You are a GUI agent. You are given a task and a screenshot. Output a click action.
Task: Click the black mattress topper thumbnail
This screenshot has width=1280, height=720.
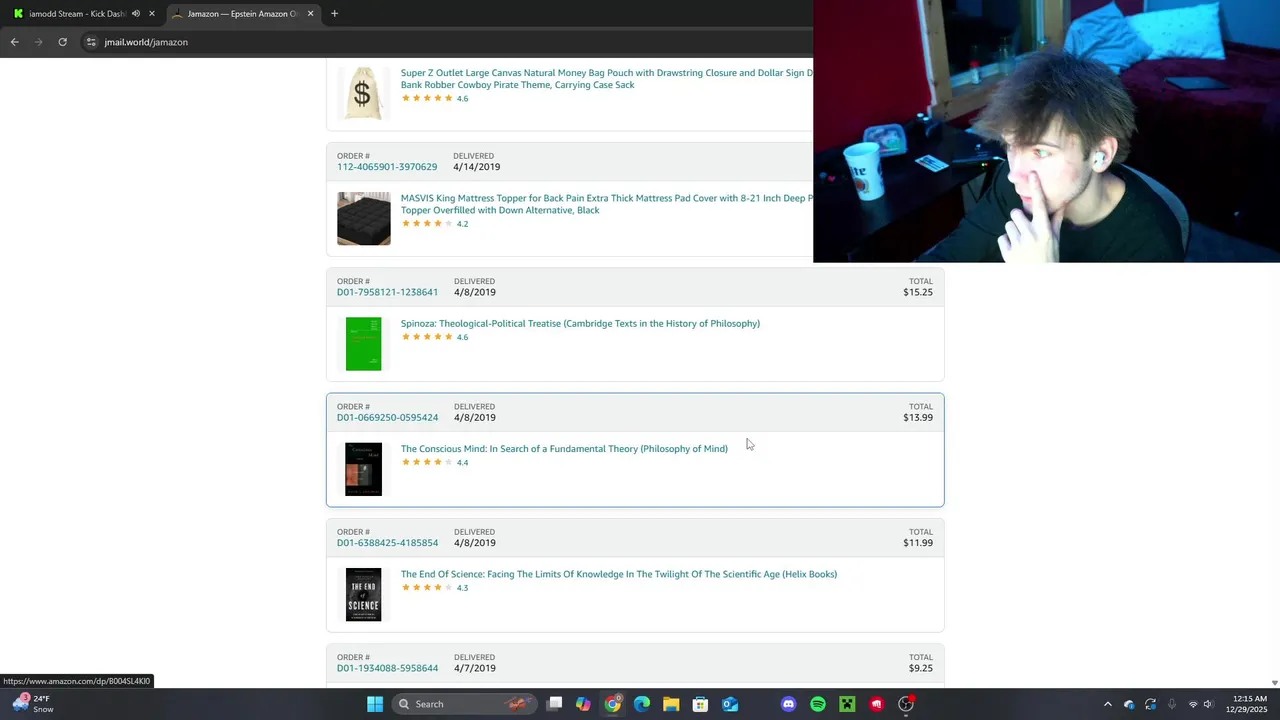(363, 218)
